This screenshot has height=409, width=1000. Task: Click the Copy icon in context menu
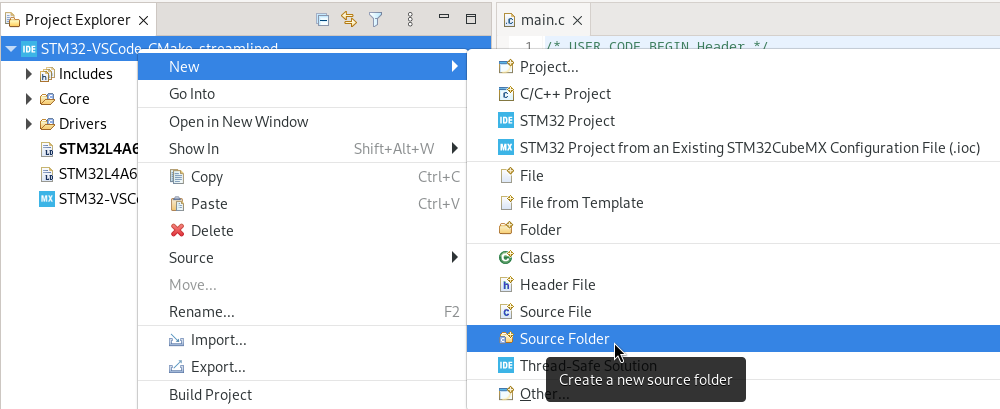tap(177, 176)
